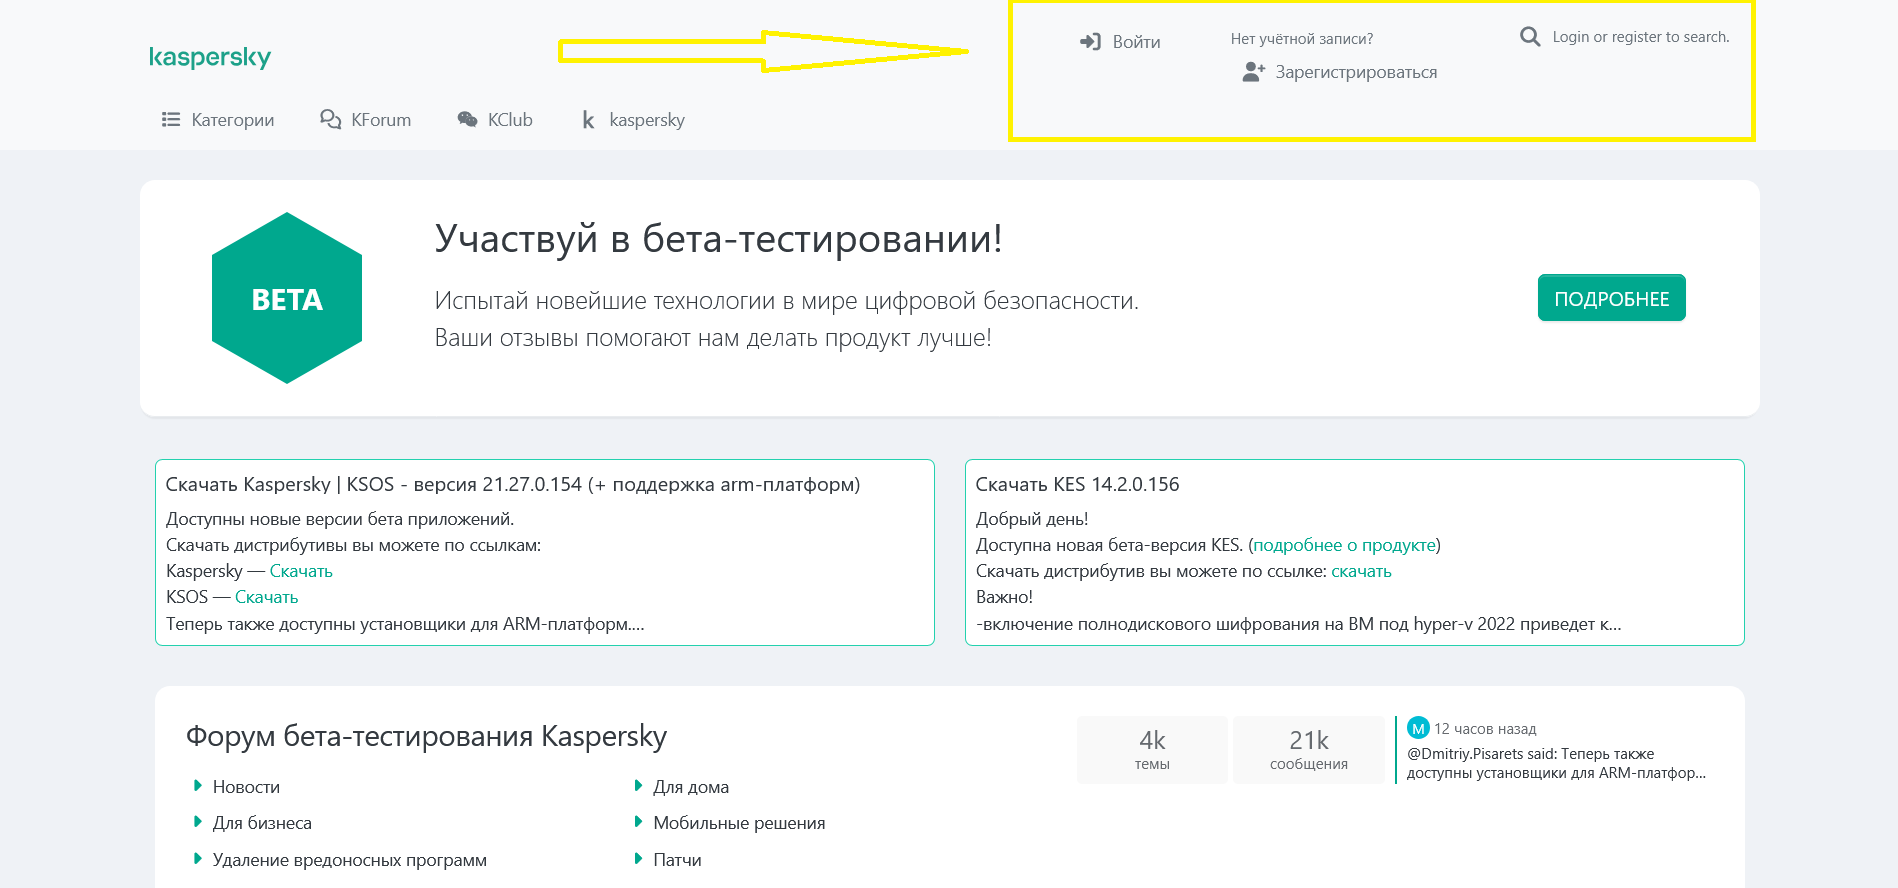Screen dimensions: 1898x888
Task: Click the Зарегистрироваться link
Action: coord(1356,72)
